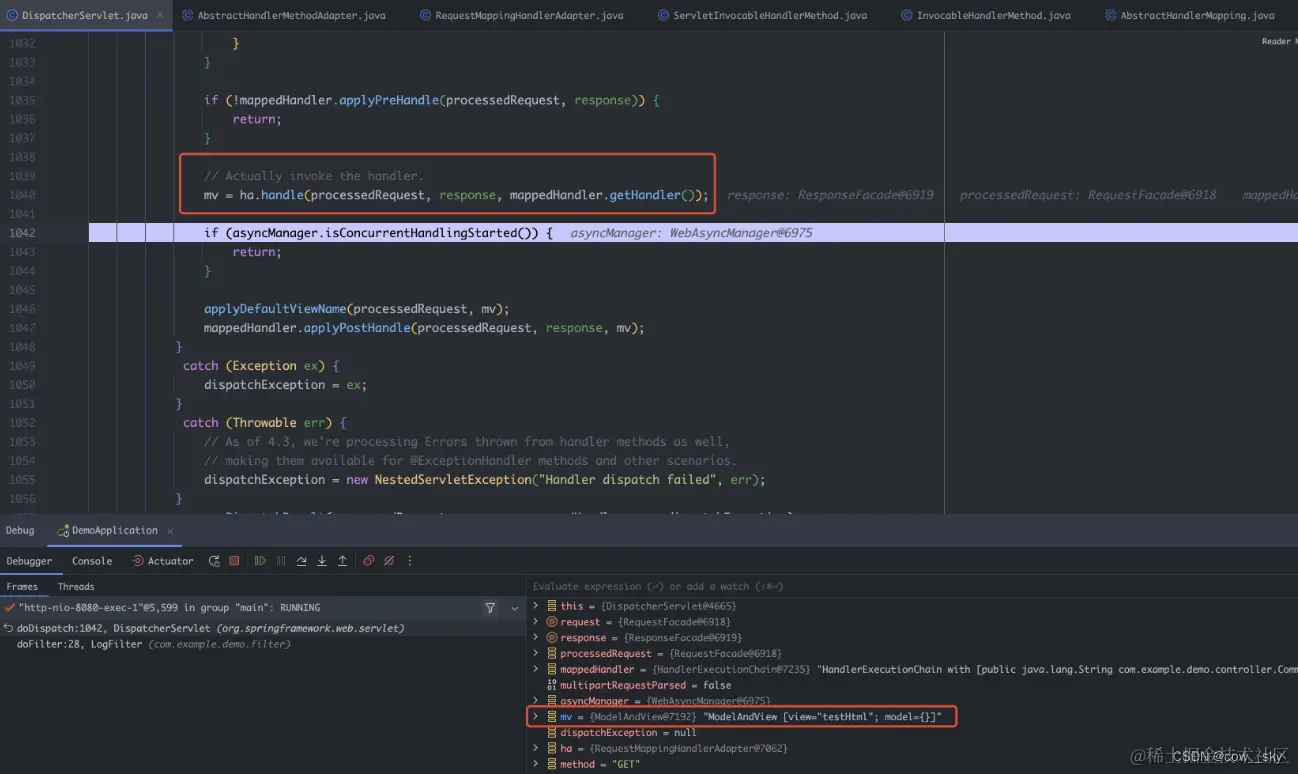Click gutter line number 1040
Viewport: 1298px width, 774px height.
tap(21, 195)
